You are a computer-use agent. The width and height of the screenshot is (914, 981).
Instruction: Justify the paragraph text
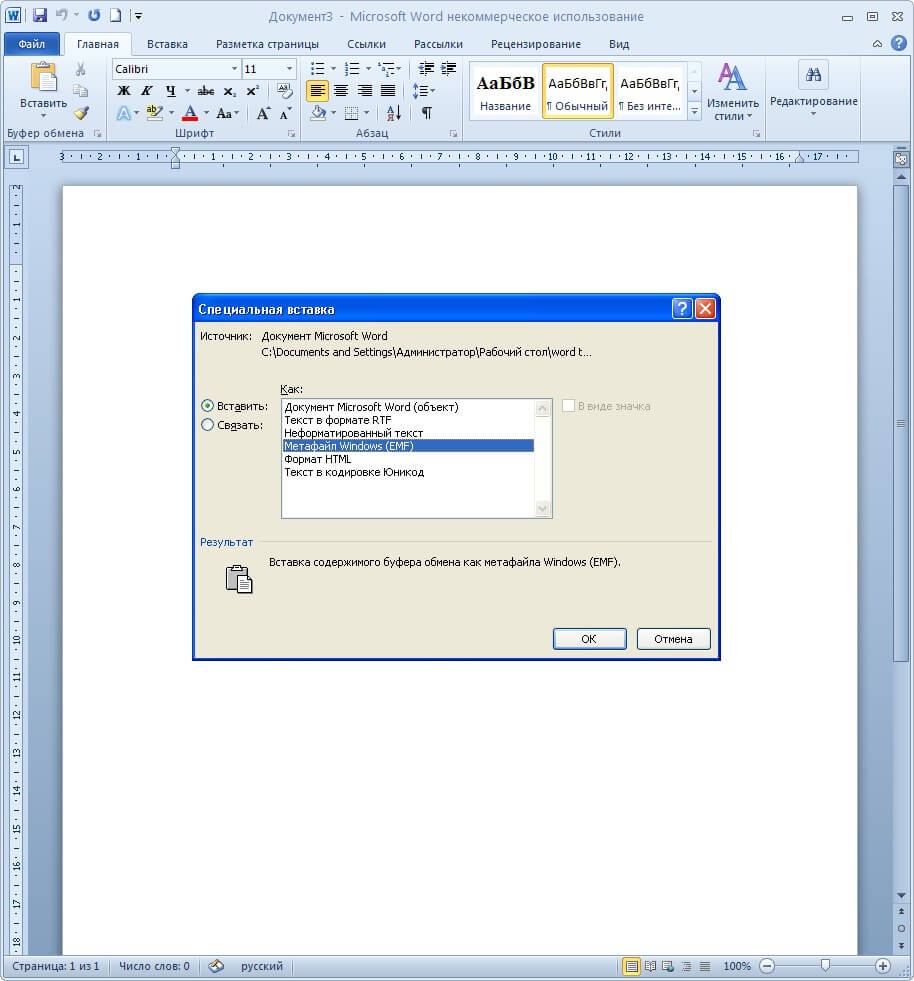click(x=388, y=91)
